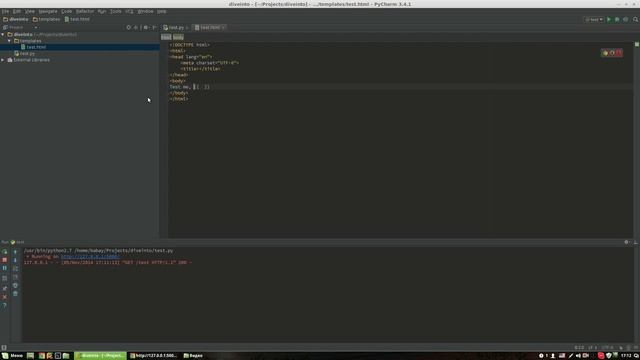This screenshot has height=360, width=640.
Task: Jump down the stack trace arrow in Run panel
Action: click(x=16, y=260)
